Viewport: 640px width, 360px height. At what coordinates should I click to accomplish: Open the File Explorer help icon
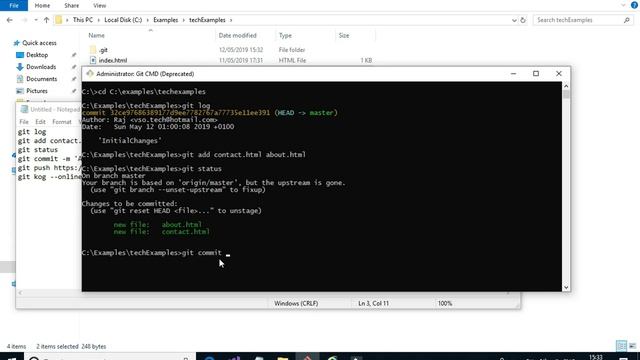[x=634, y=5]
